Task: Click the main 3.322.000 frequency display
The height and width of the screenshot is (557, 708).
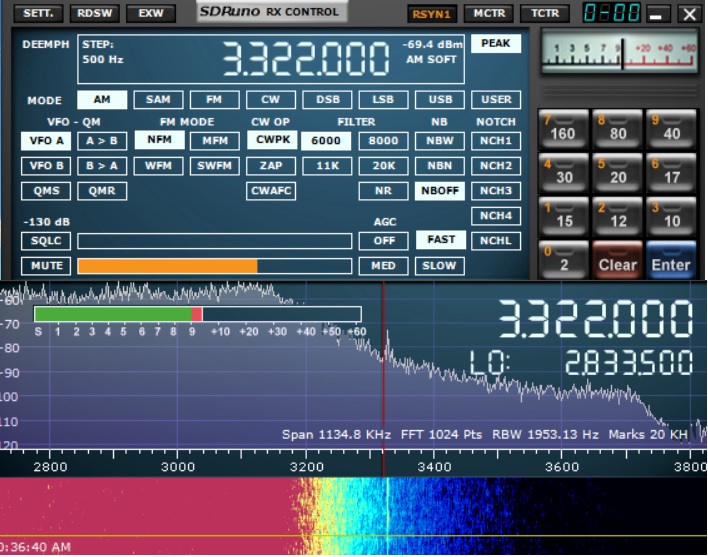Action: (x=306, y=58)
